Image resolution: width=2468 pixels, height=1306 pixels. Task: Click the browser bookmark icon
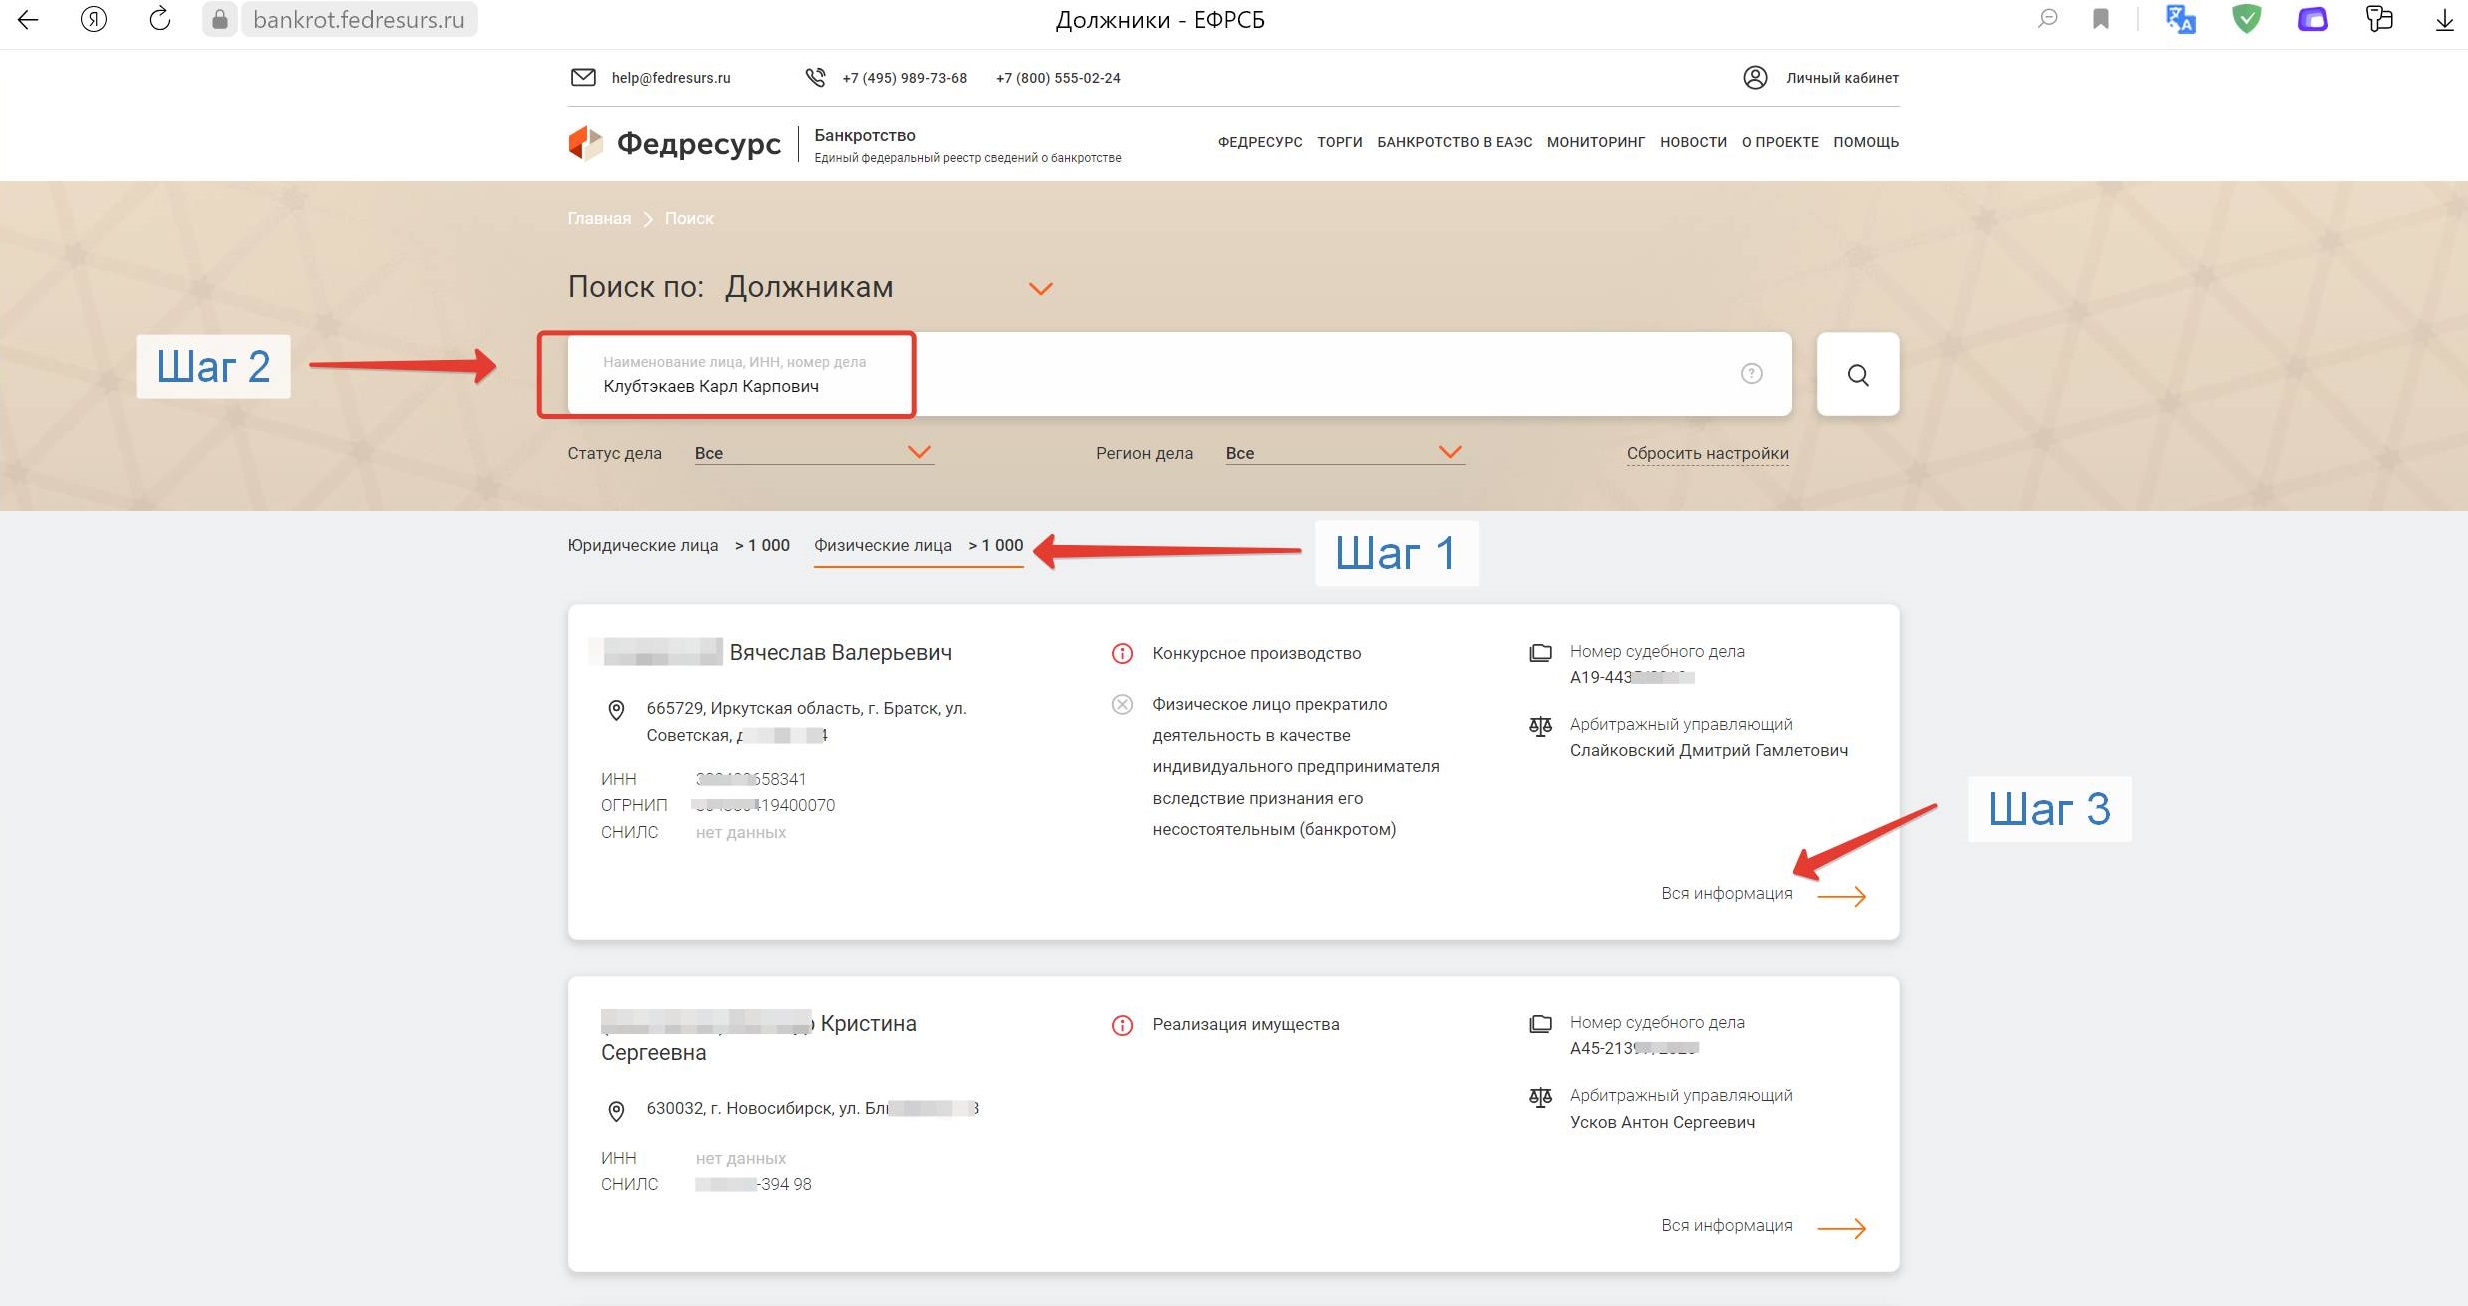(2100, 19)
